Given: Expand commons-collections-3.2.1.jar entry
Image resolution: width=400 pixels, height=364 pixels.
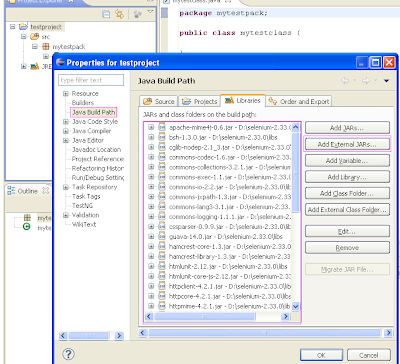Looking at the screenshot, I should click(x=151, y=167).
